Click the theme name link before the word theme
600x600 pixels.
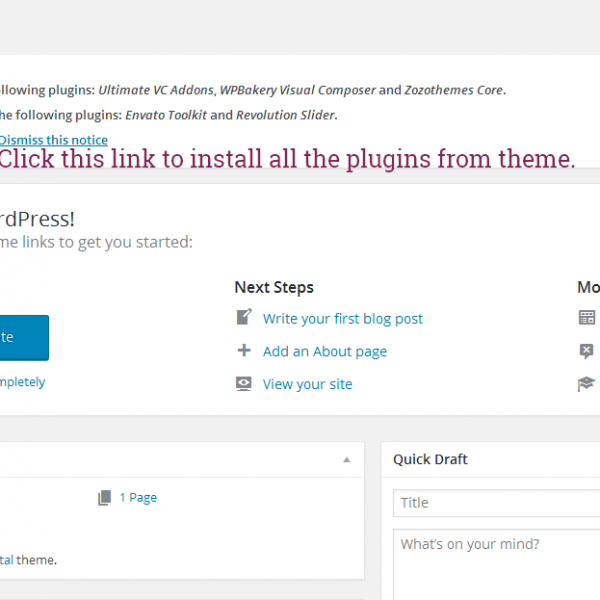tap(6, 560)
